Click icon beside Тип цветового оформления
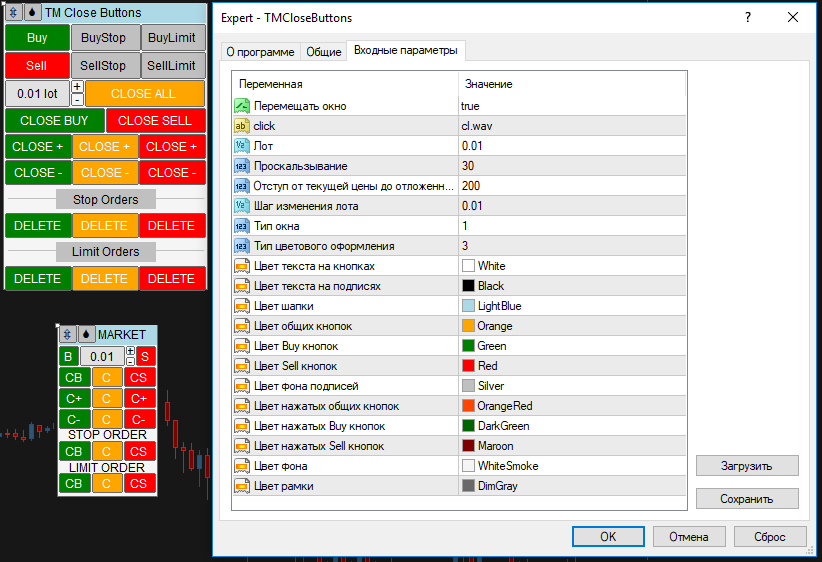Image resolution: width=822 pixels, height=562 pixels. click(x=241, y=246)
